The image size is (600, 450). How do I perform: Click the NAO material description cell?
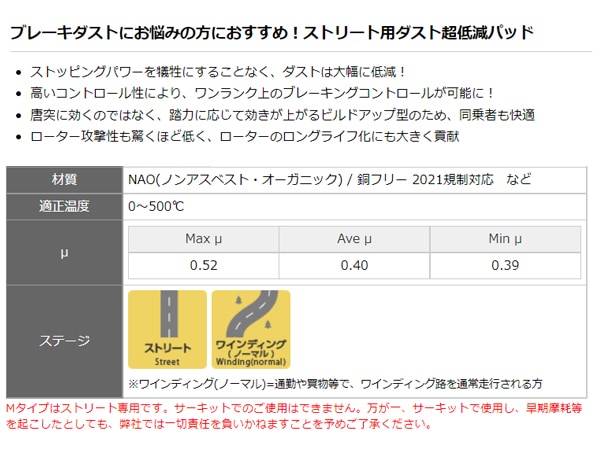coord(330,180)
